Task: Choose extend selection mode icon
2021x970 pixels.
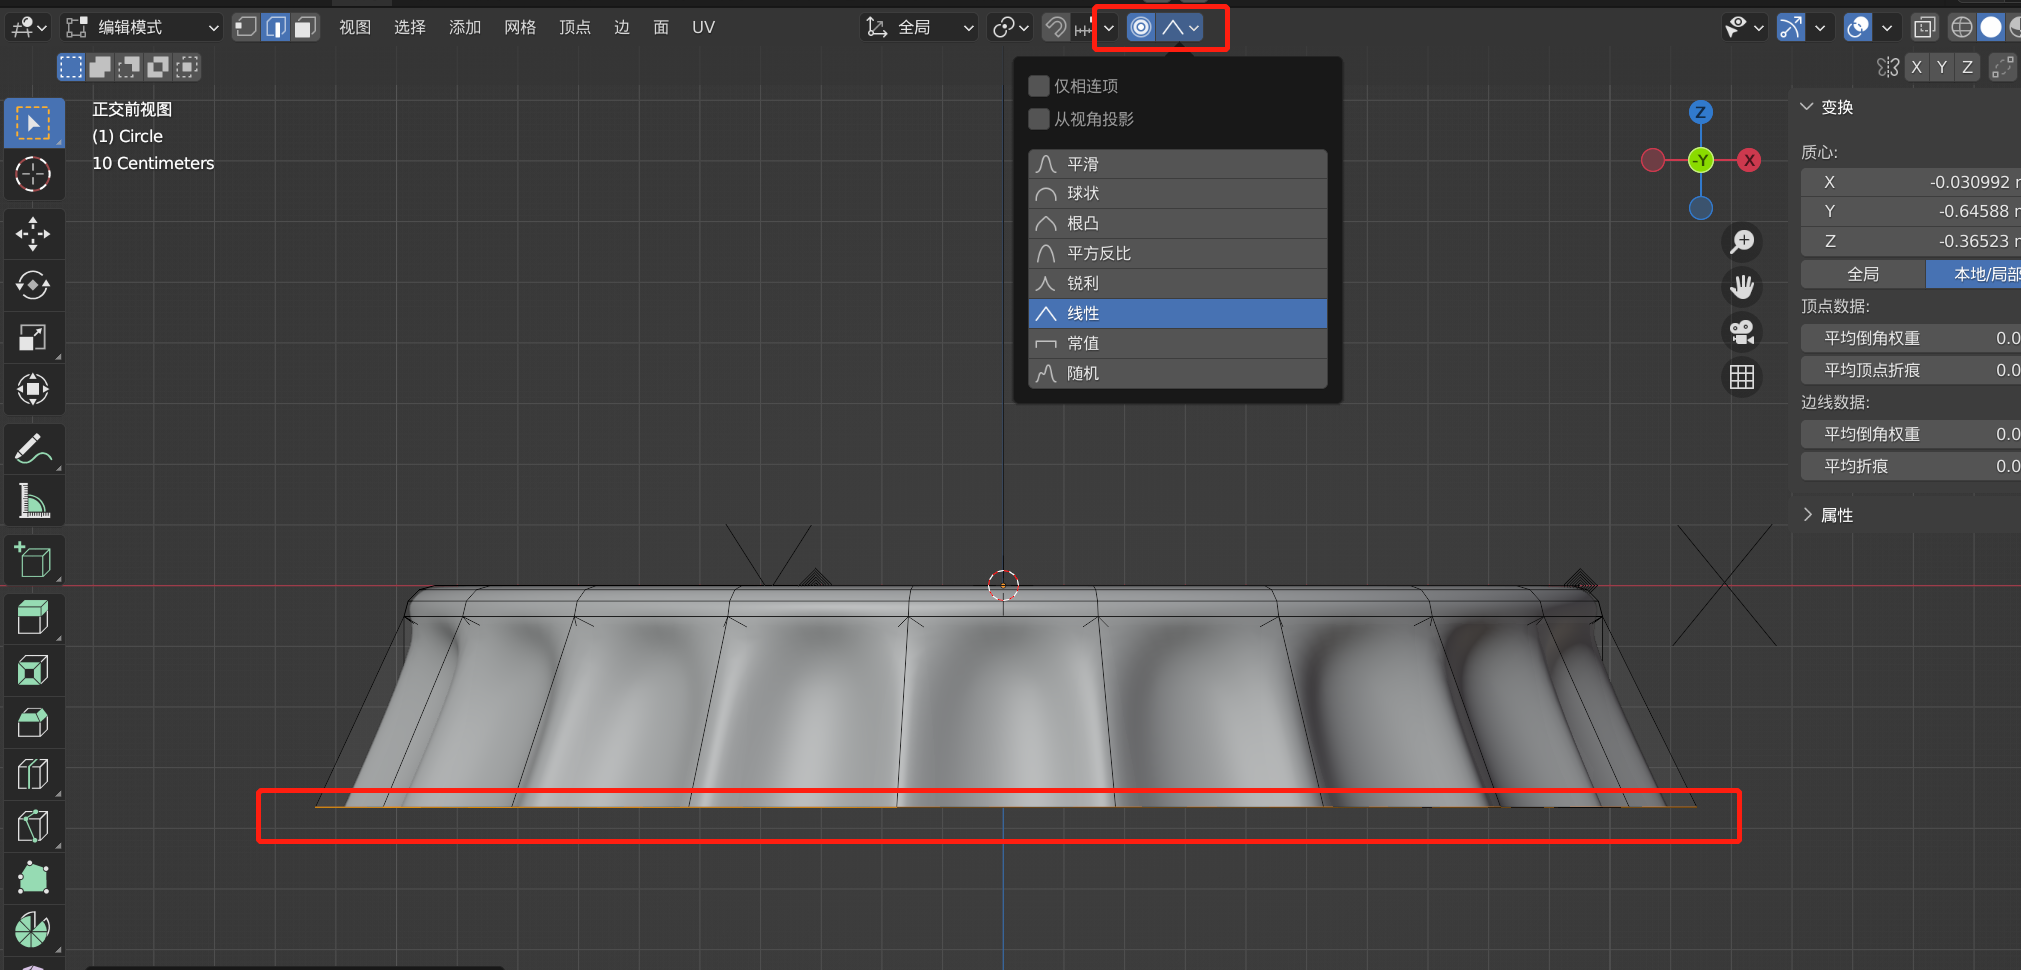Action: pyautogui.click(x=100, y=67)
